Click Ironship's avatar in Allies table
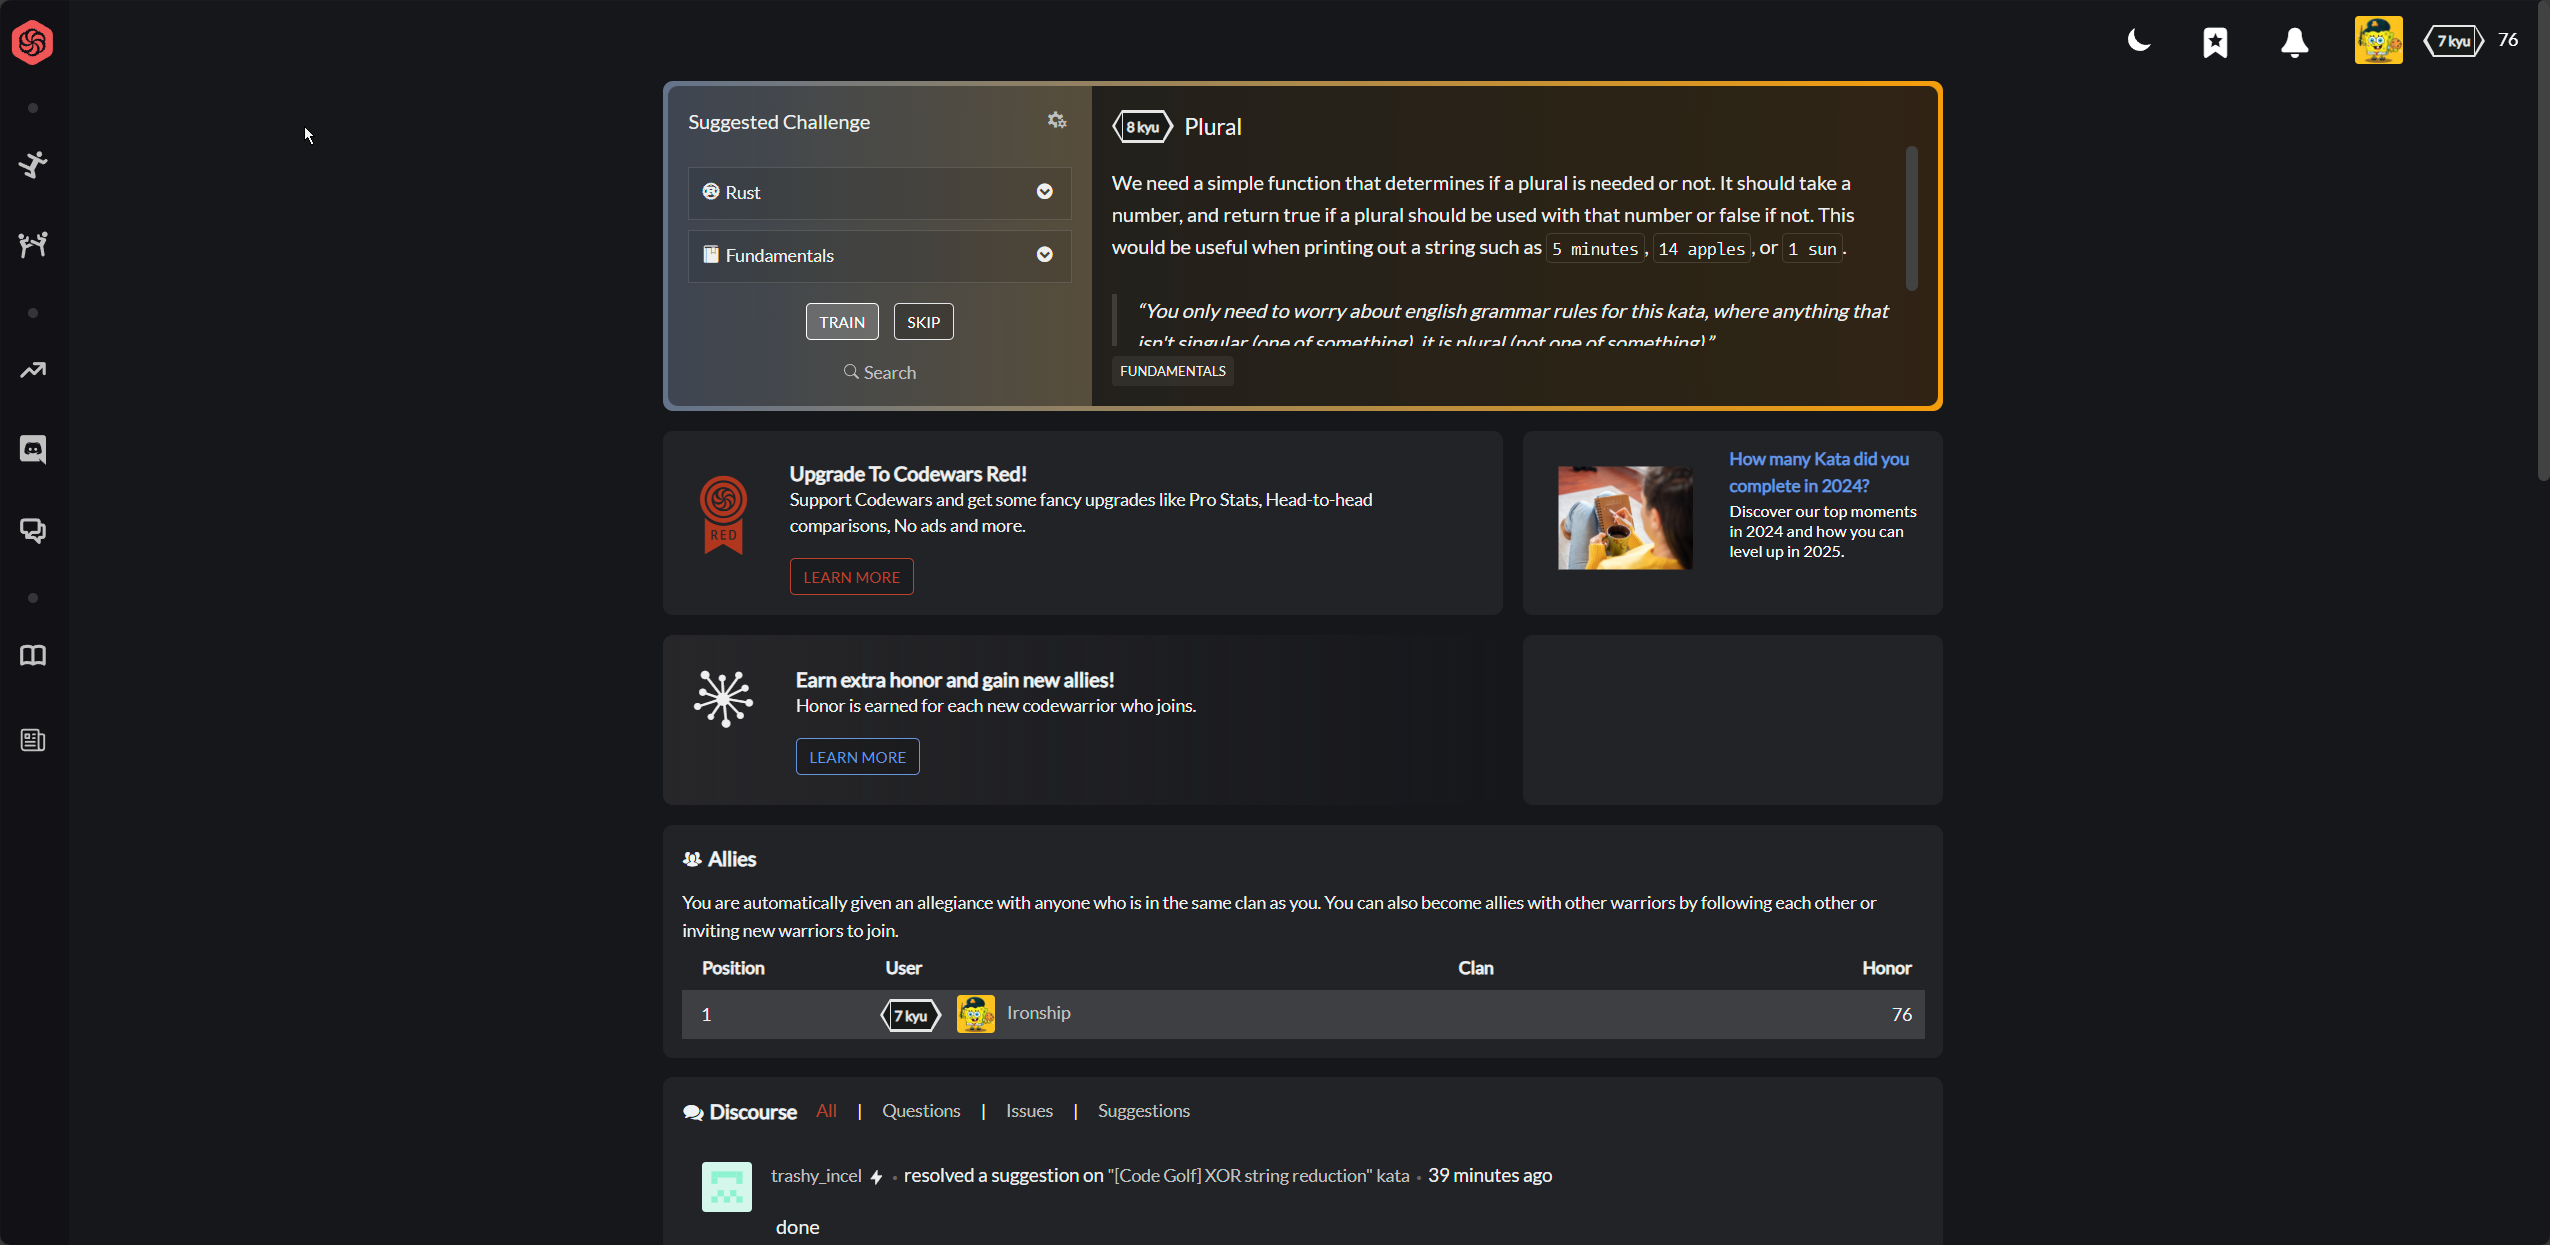Screen dimensions: 2550x1245 [x=976, y=1014]
